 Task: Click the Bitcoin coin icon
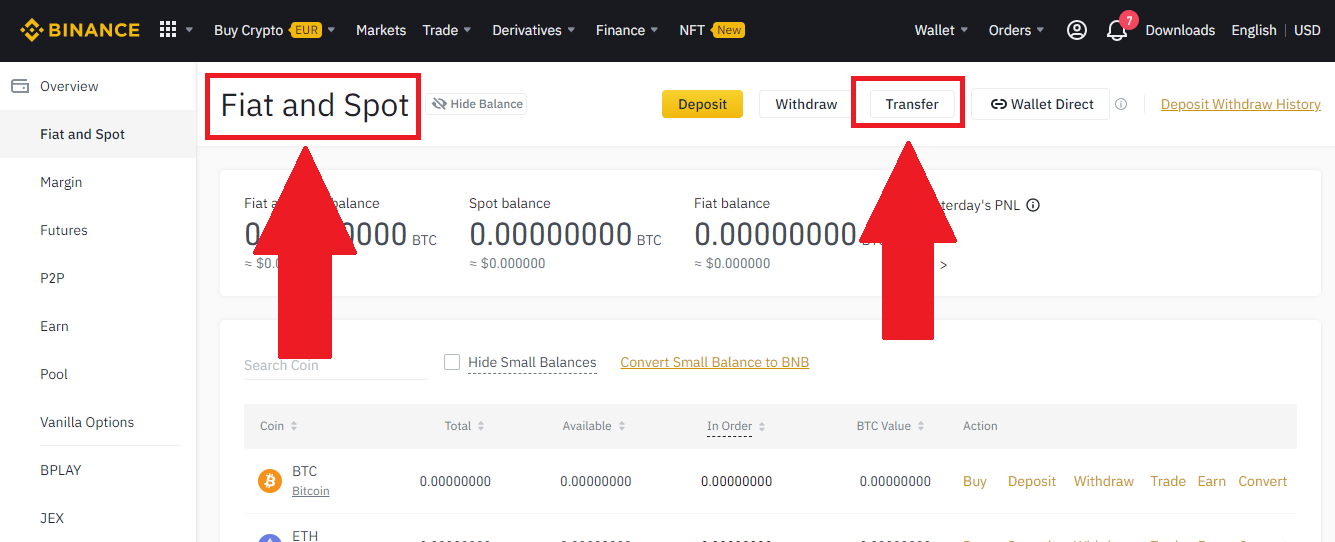click(270, 481)
